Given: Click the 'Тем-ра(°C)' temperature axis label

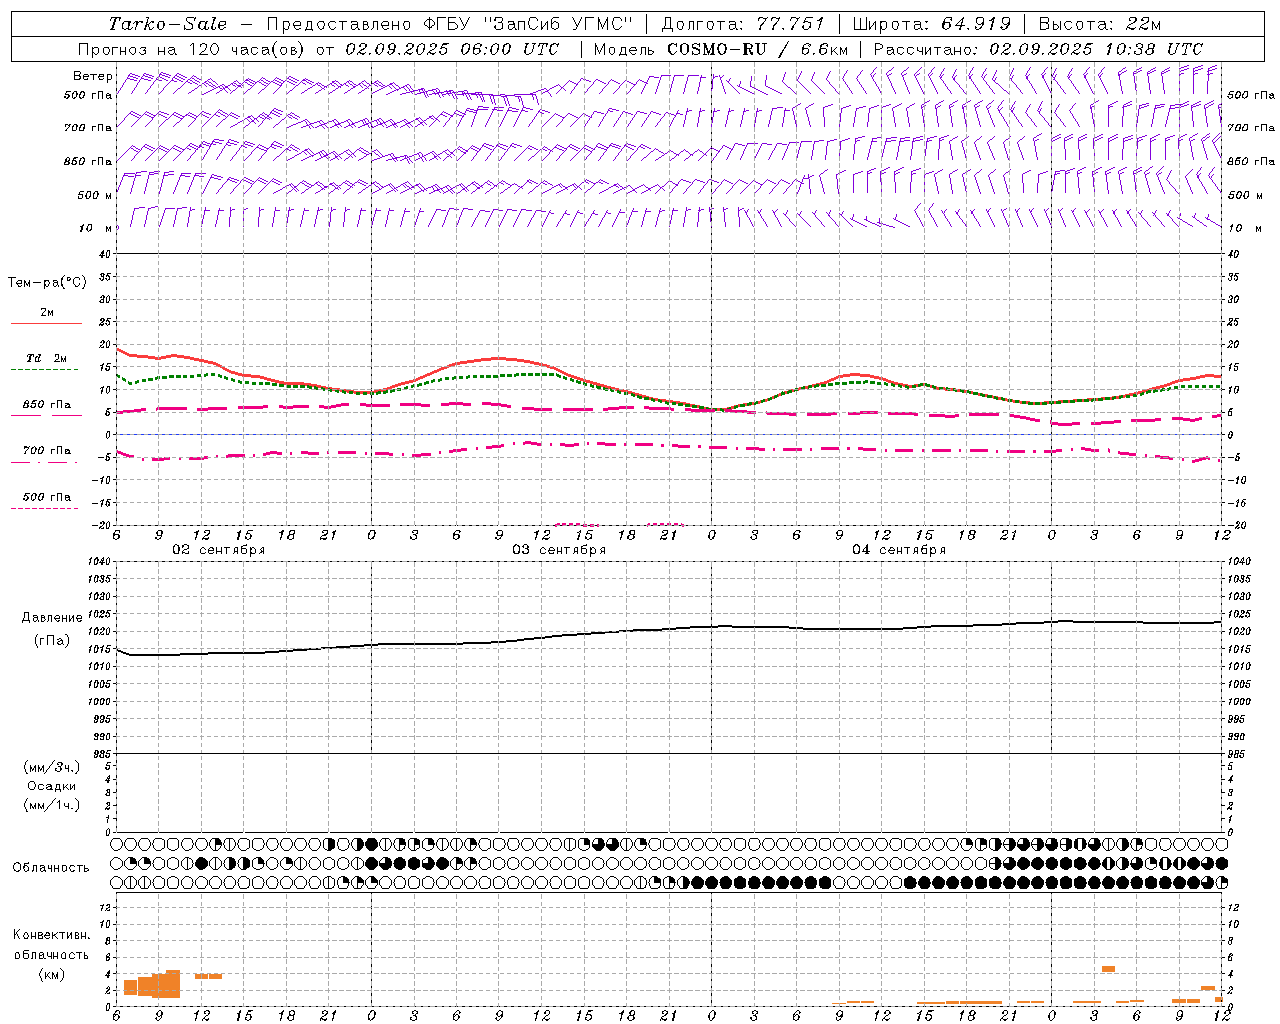Looking at the screenshot, I should (47, 283).
